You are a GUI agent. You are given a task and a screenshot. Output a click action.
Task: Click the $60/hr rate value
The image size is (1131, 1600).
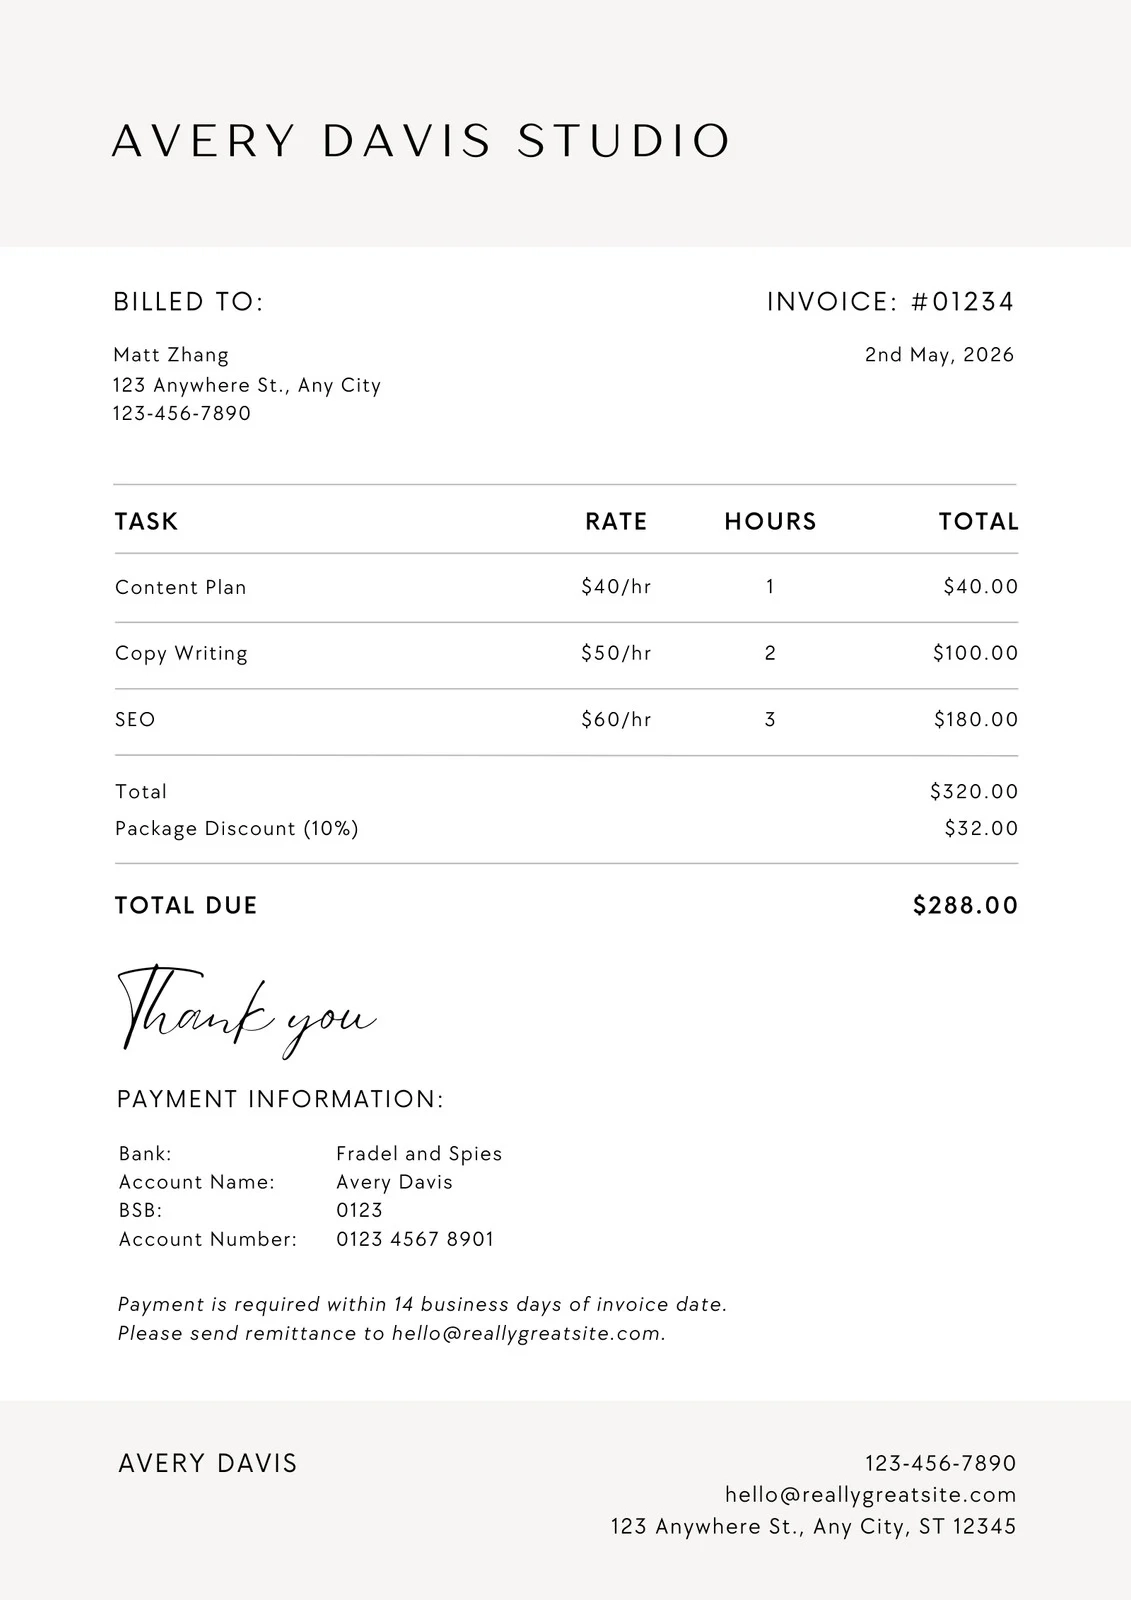click(x=616, y=720)
